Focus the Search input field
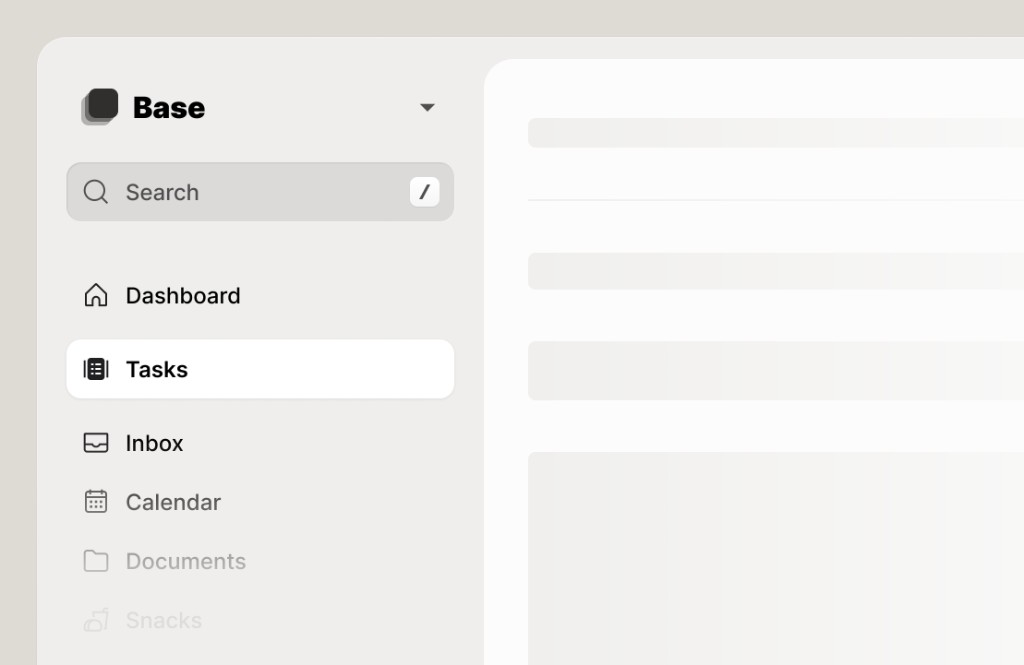 (260, 192)
